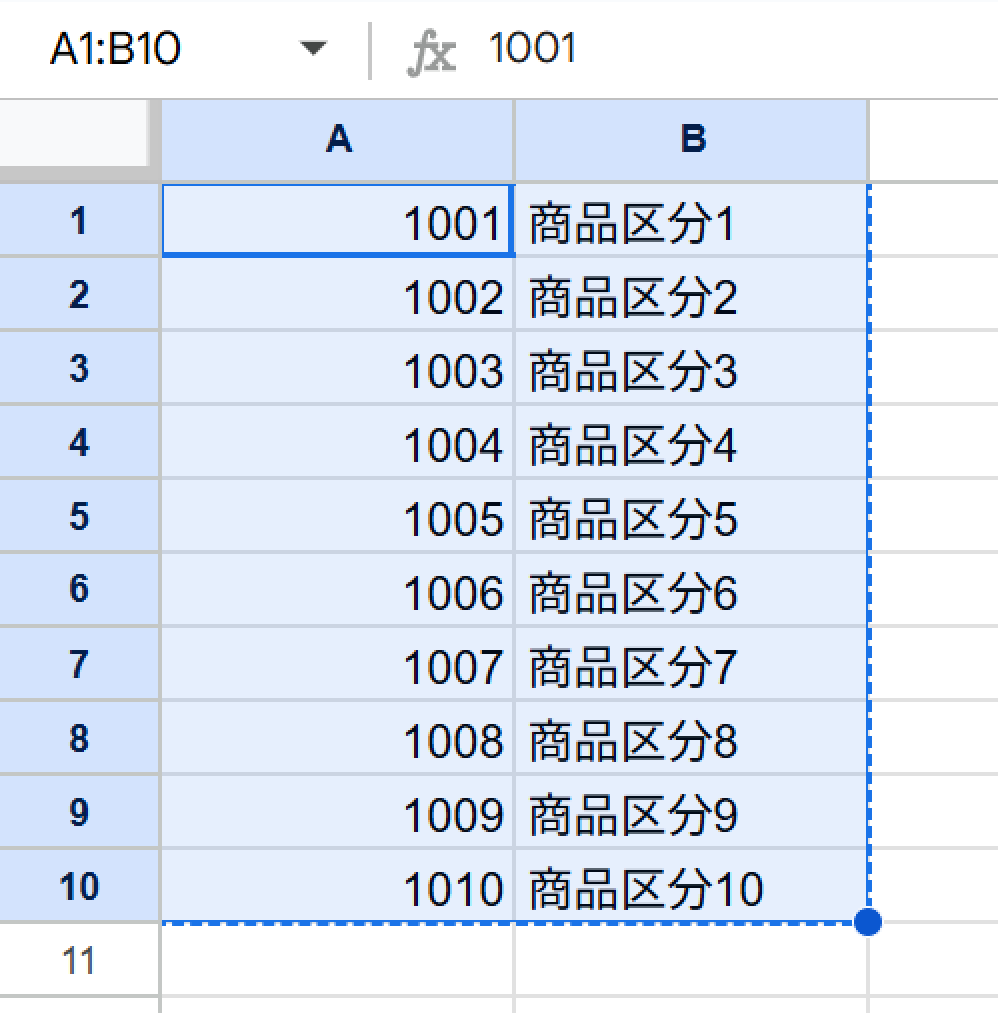The image size is (998, 1013).
Task: Open the name box dropdown arrow
Action: click(x=314, y=48)
